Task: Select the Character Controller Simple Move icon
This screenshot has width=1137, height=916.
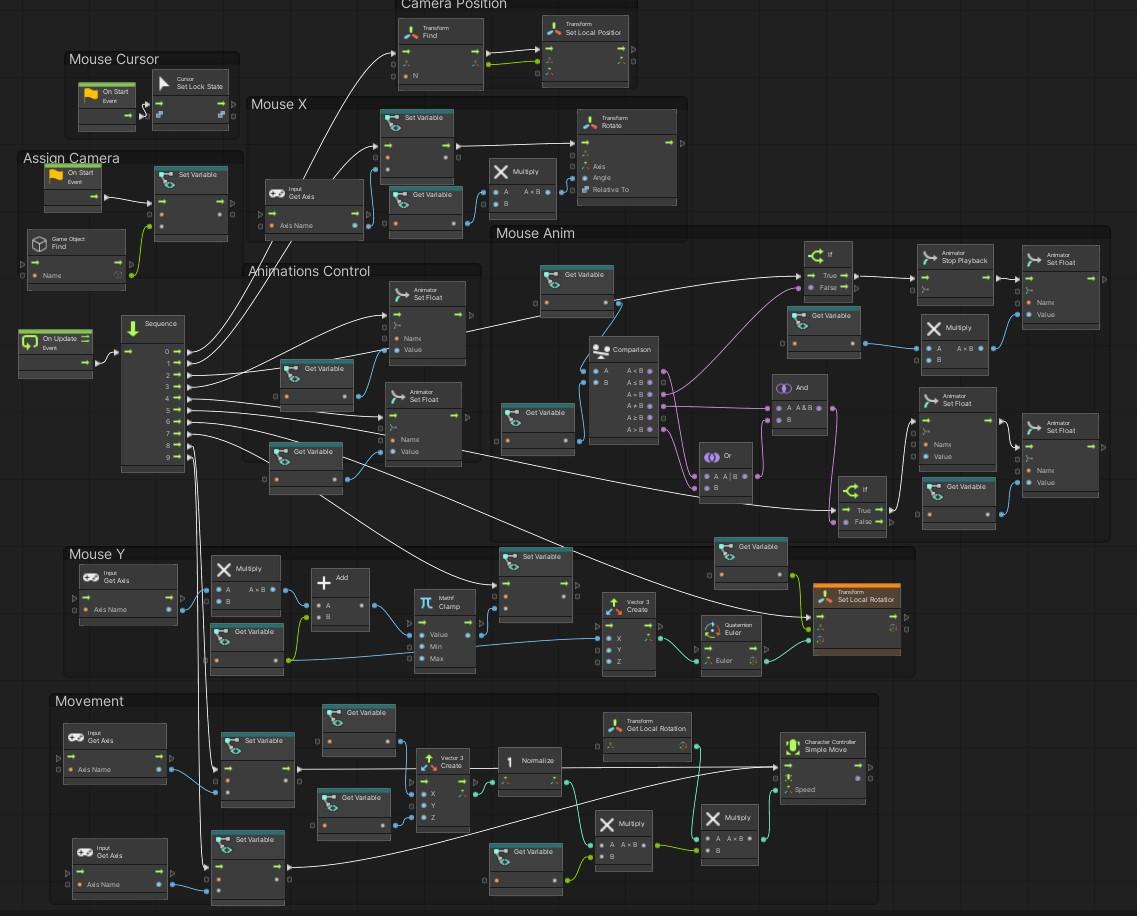Action: 793,746
